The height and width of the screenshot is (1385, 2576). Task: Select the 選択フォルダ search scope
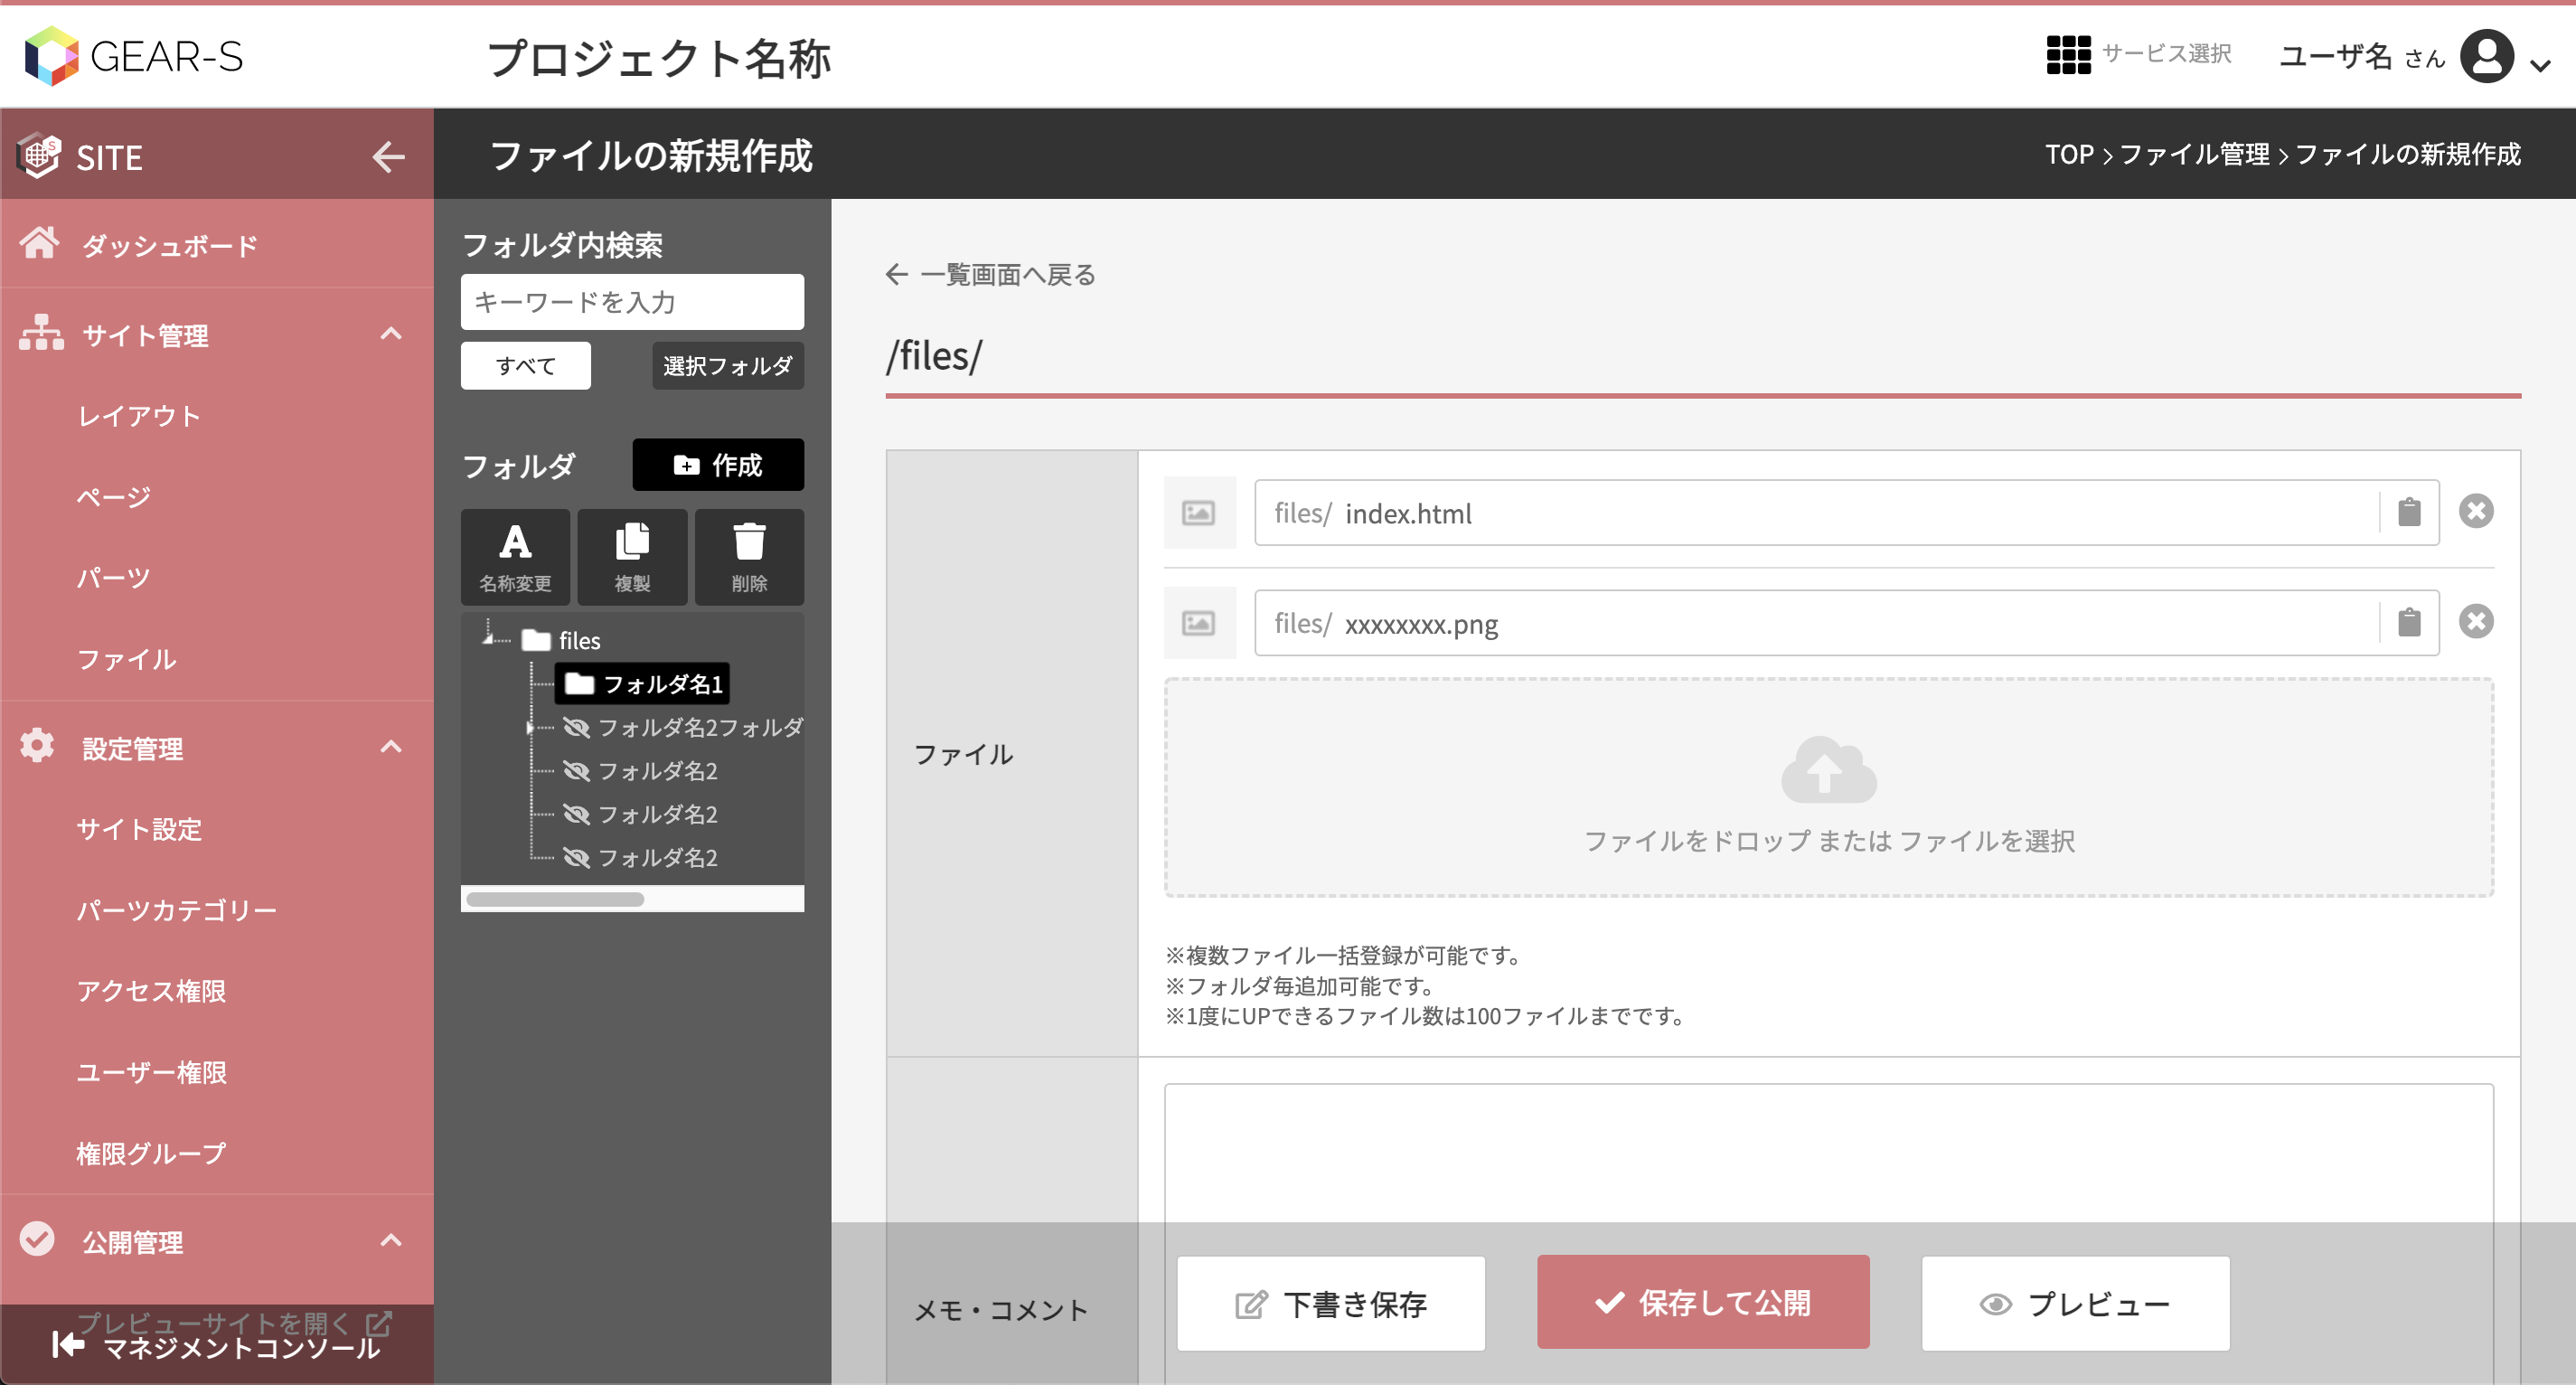point(728,366)
